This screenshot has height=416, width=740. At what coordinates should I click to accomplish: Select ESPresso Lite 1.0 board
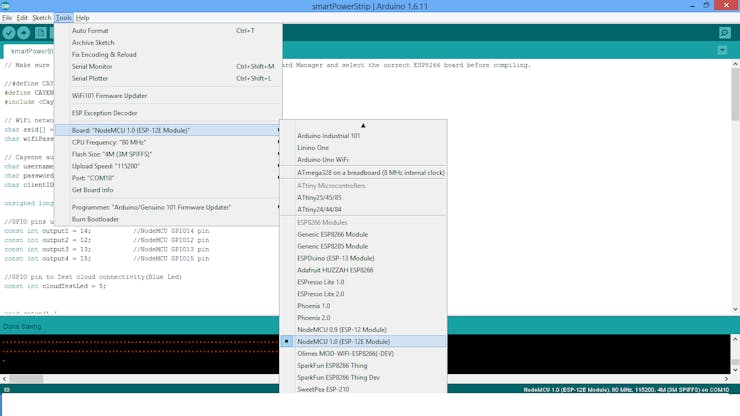pyautogui.click(x=363, y=282)
